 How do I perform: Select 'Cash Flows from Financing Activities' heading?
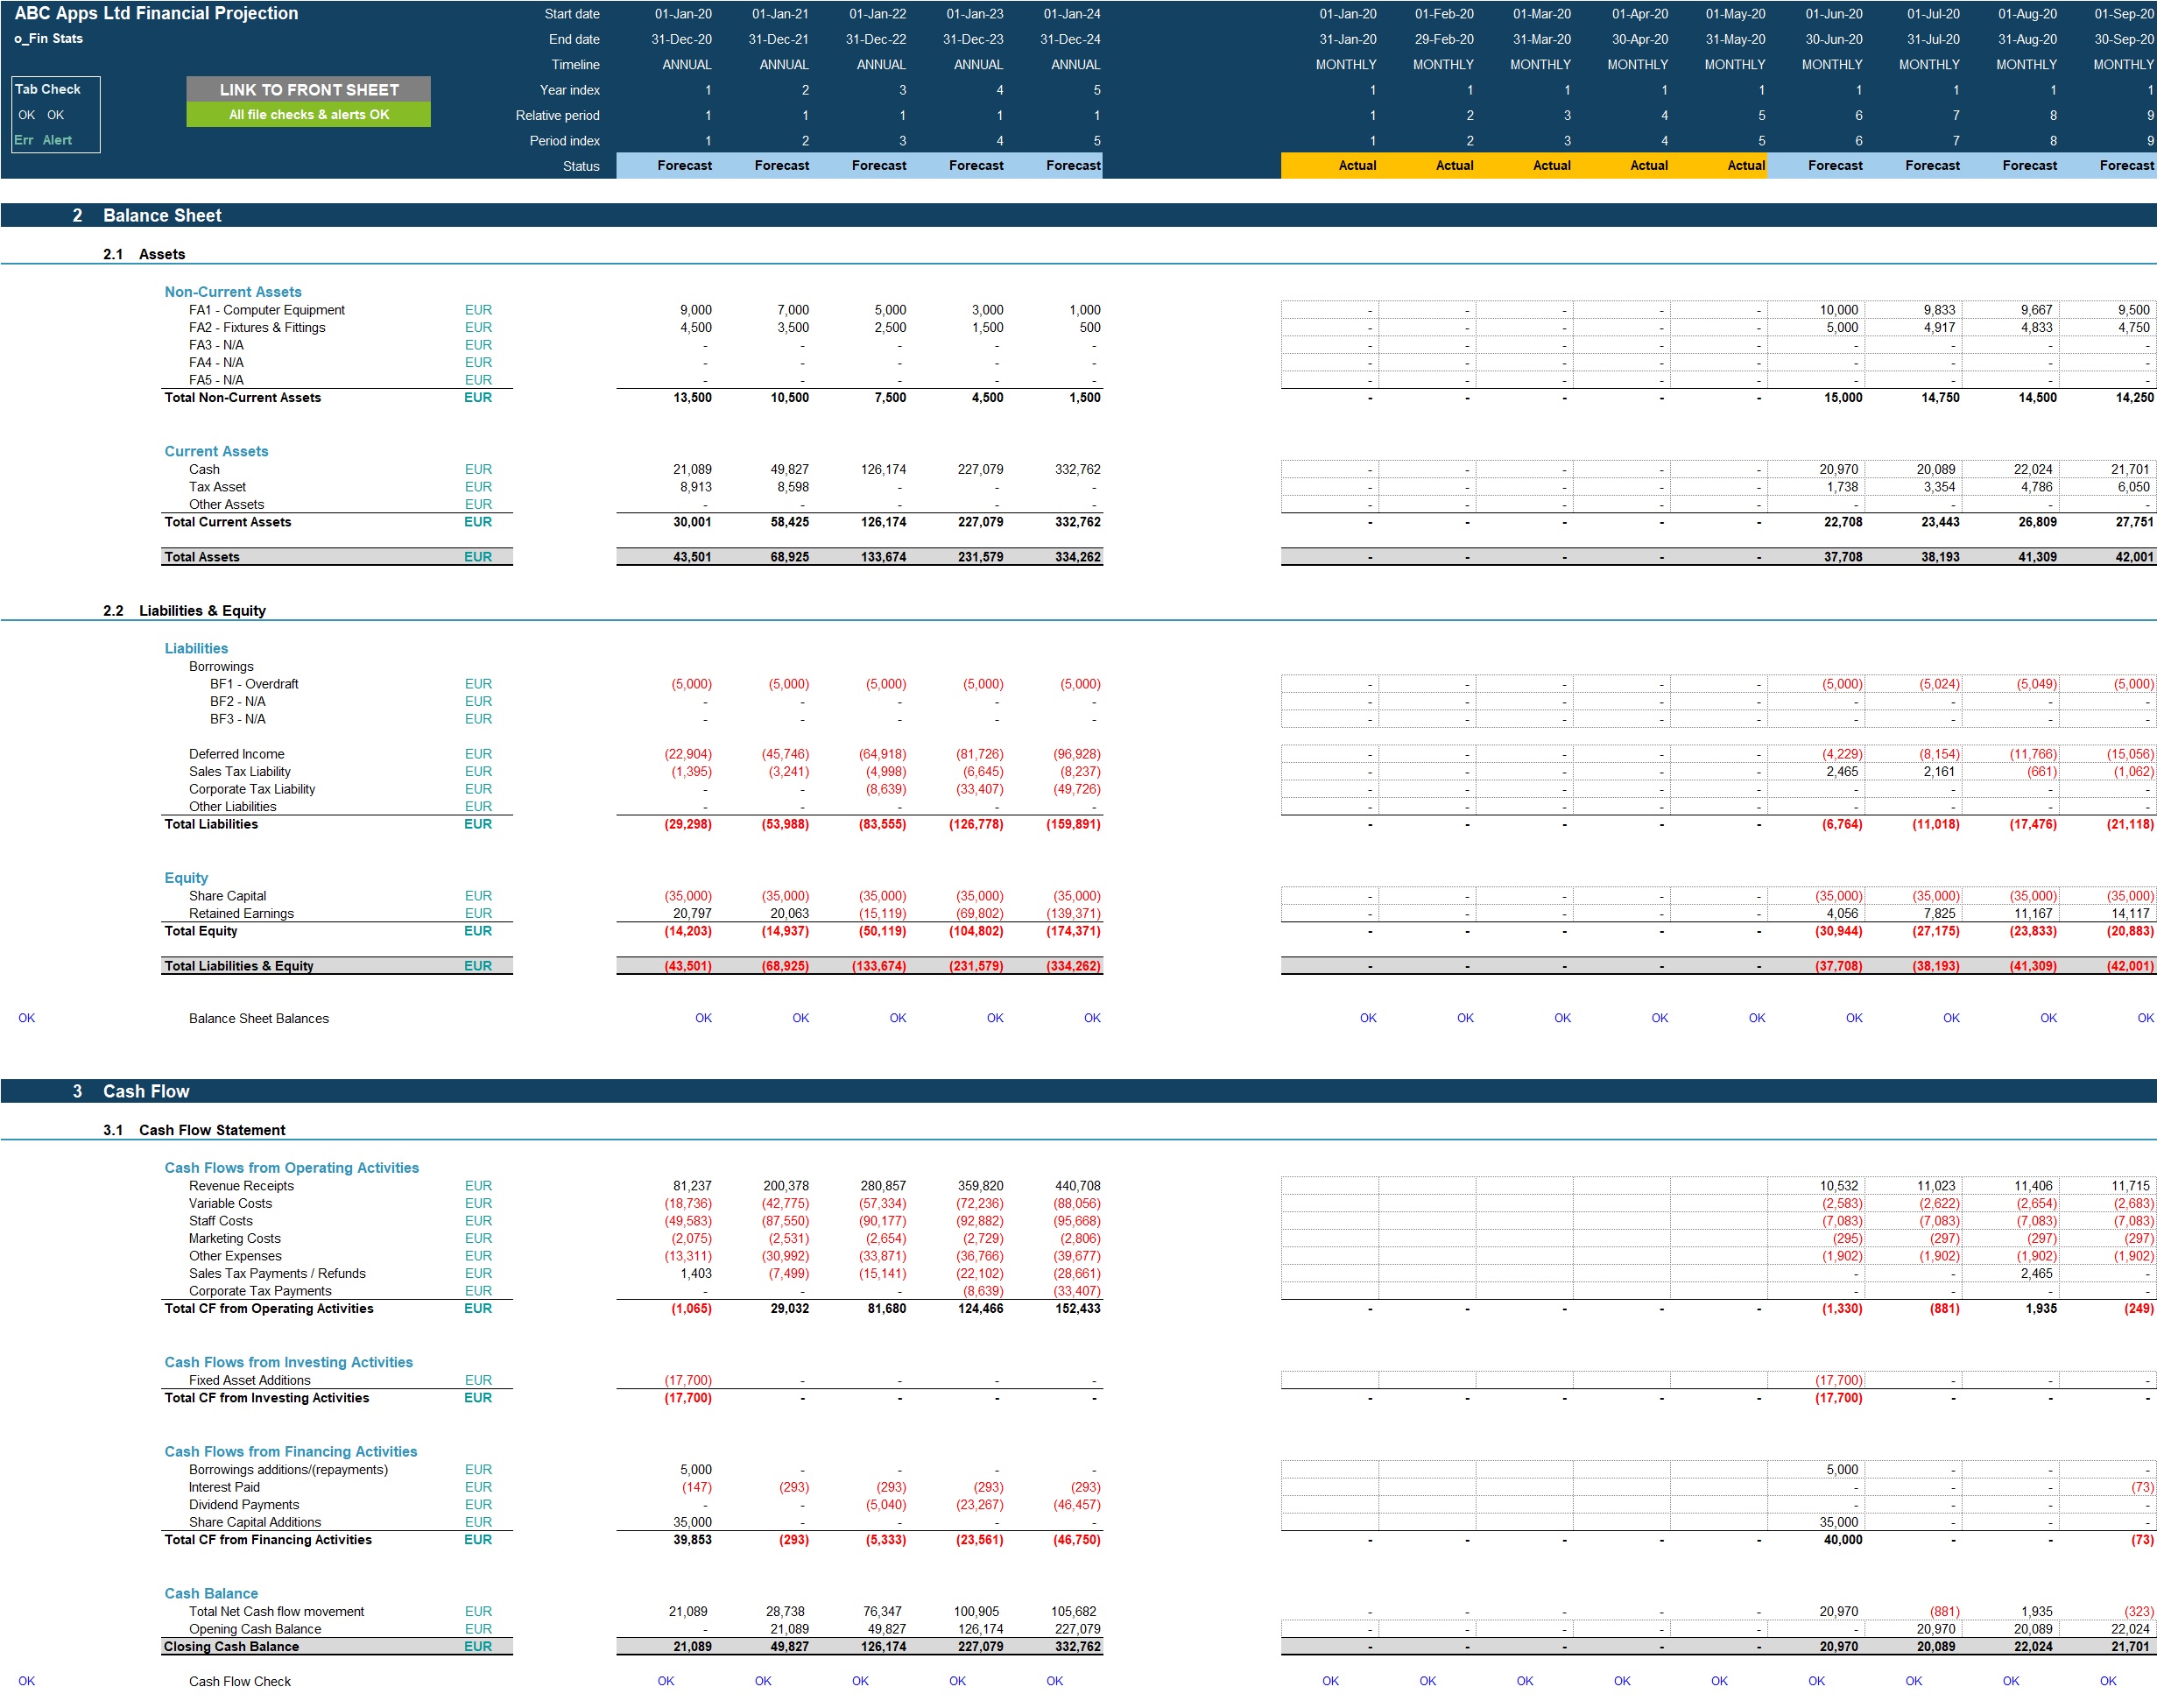[x=291, y=1452]
